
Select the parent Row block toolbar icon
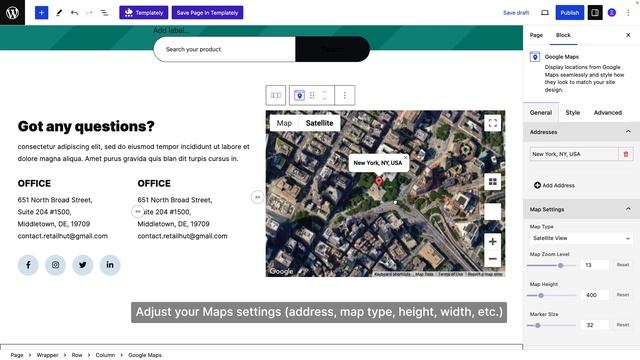click(276, 95)
